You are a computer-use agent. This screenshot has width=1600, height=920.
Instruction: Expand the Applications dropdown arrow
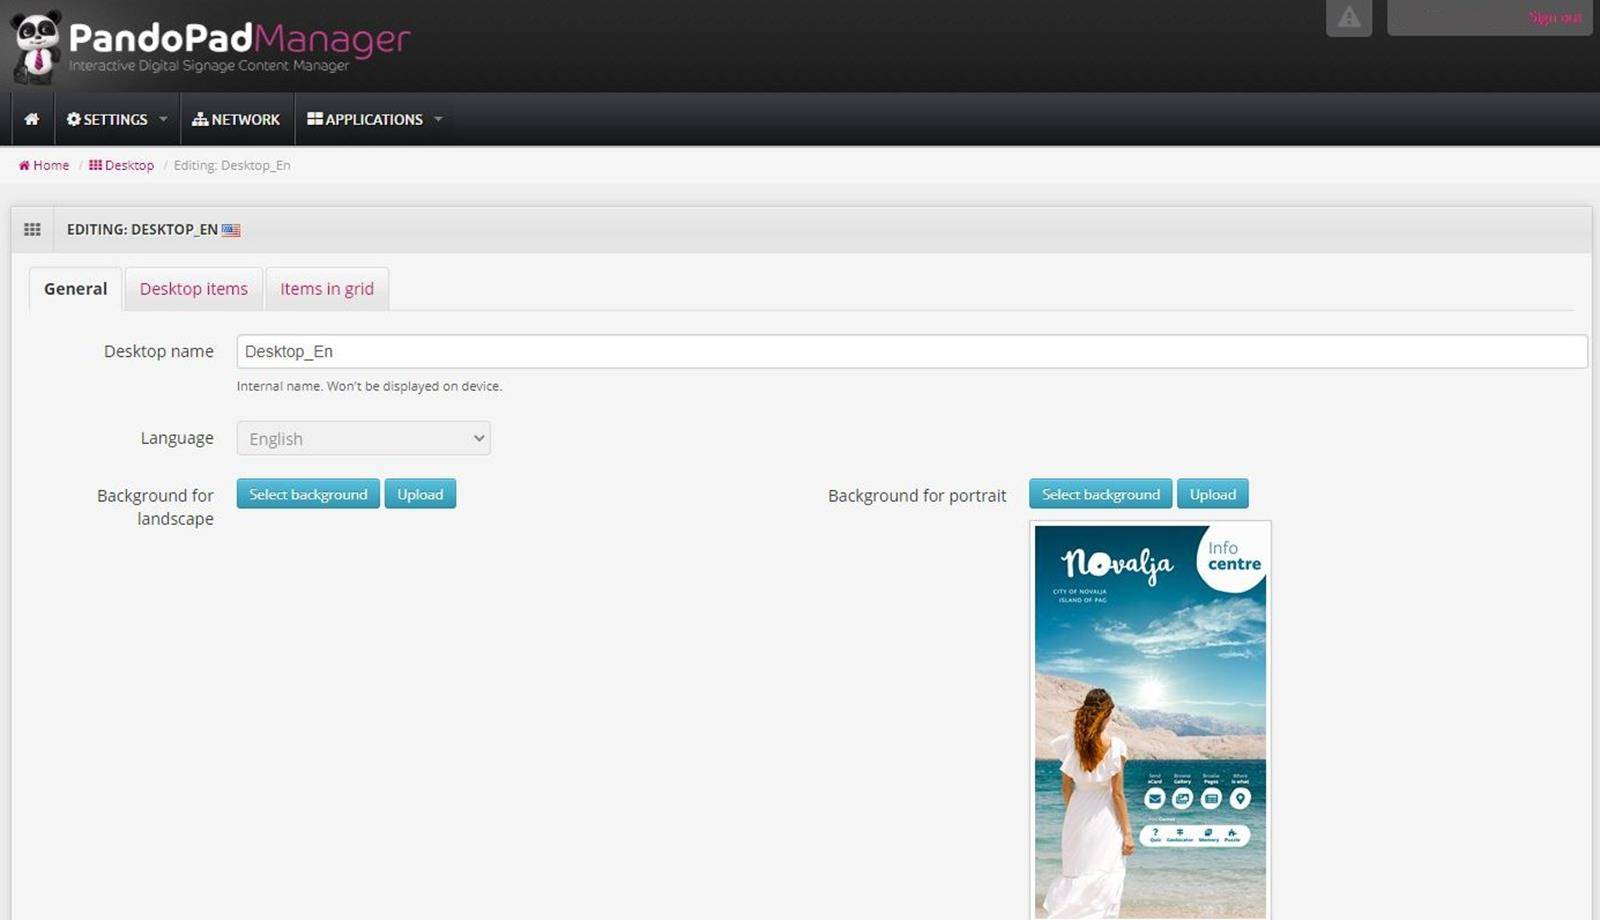pos(438,119)
